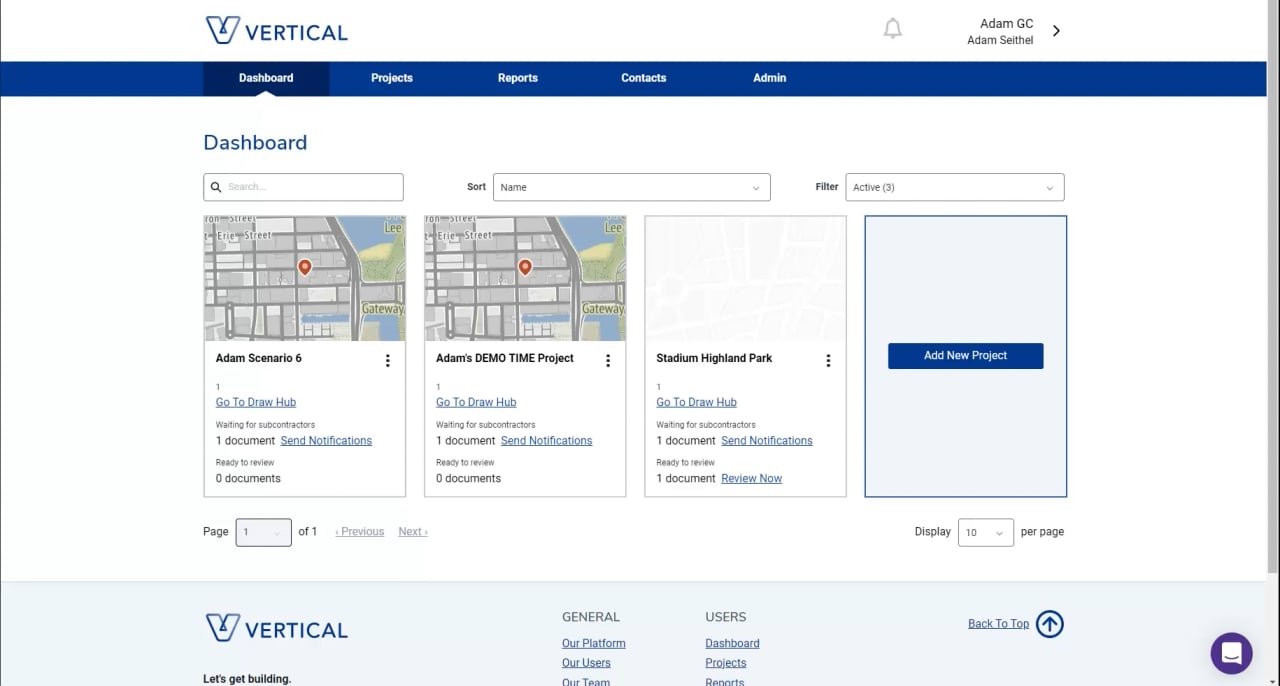1280x686 pixels.
Task: Click the search magnifier icon
Action: [x=216, y=187]
